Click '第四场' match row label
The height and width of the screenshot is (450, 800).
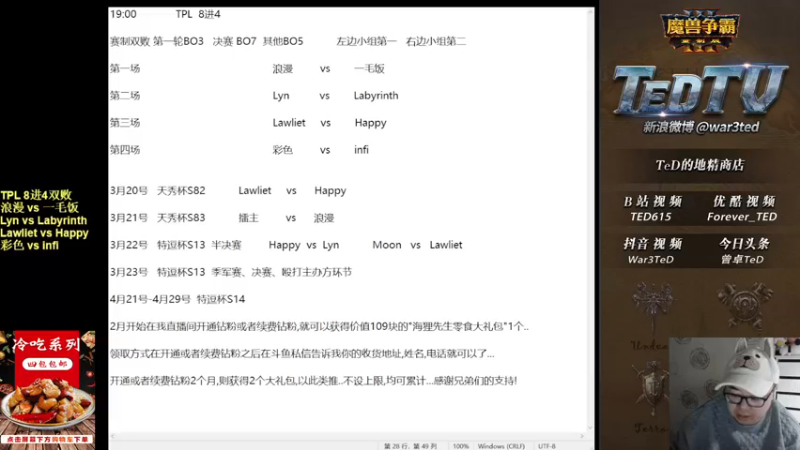point(125,150)
